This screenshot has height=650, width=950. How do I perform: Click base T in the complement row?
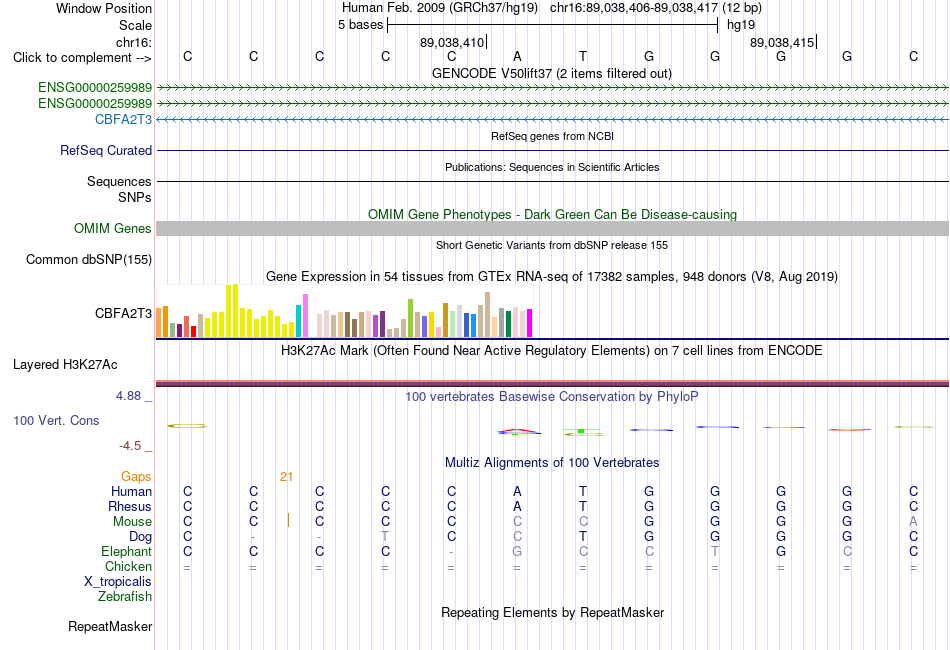583,56
